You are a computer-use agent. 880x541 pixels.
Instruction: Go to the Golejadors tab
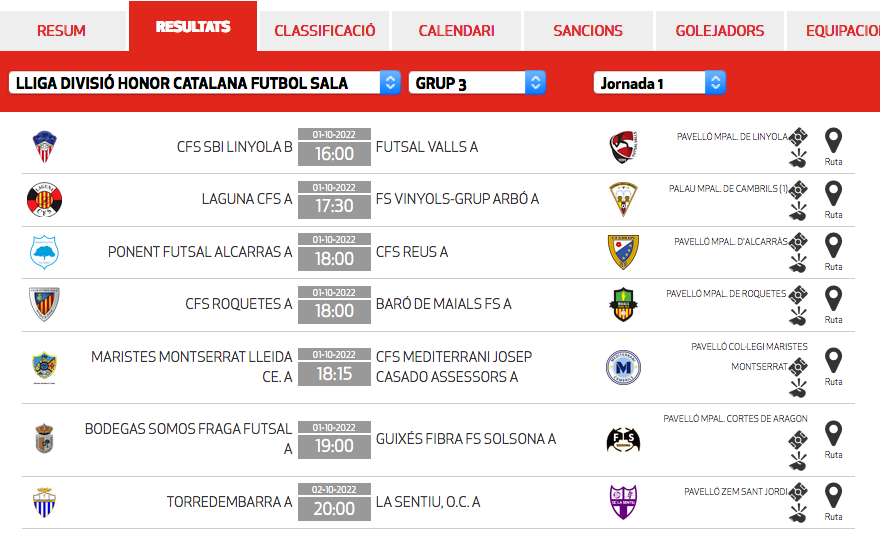(720, 30)
